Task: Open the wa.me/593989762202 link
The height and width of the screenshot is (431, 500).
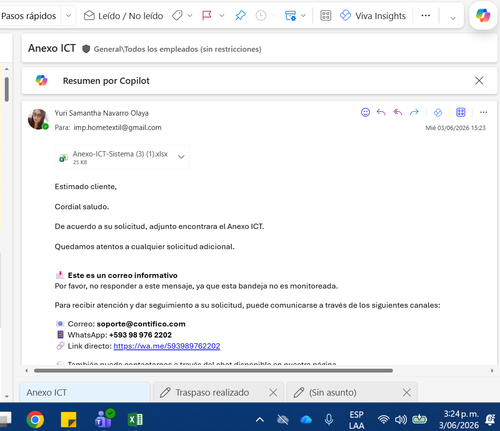Action: (x=167, y=346)
